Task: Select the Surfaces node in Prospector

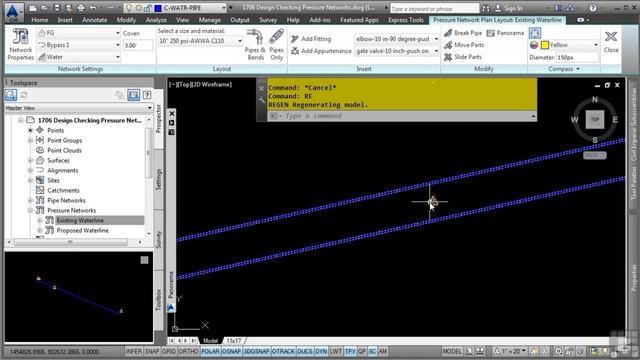Action: 58,160
